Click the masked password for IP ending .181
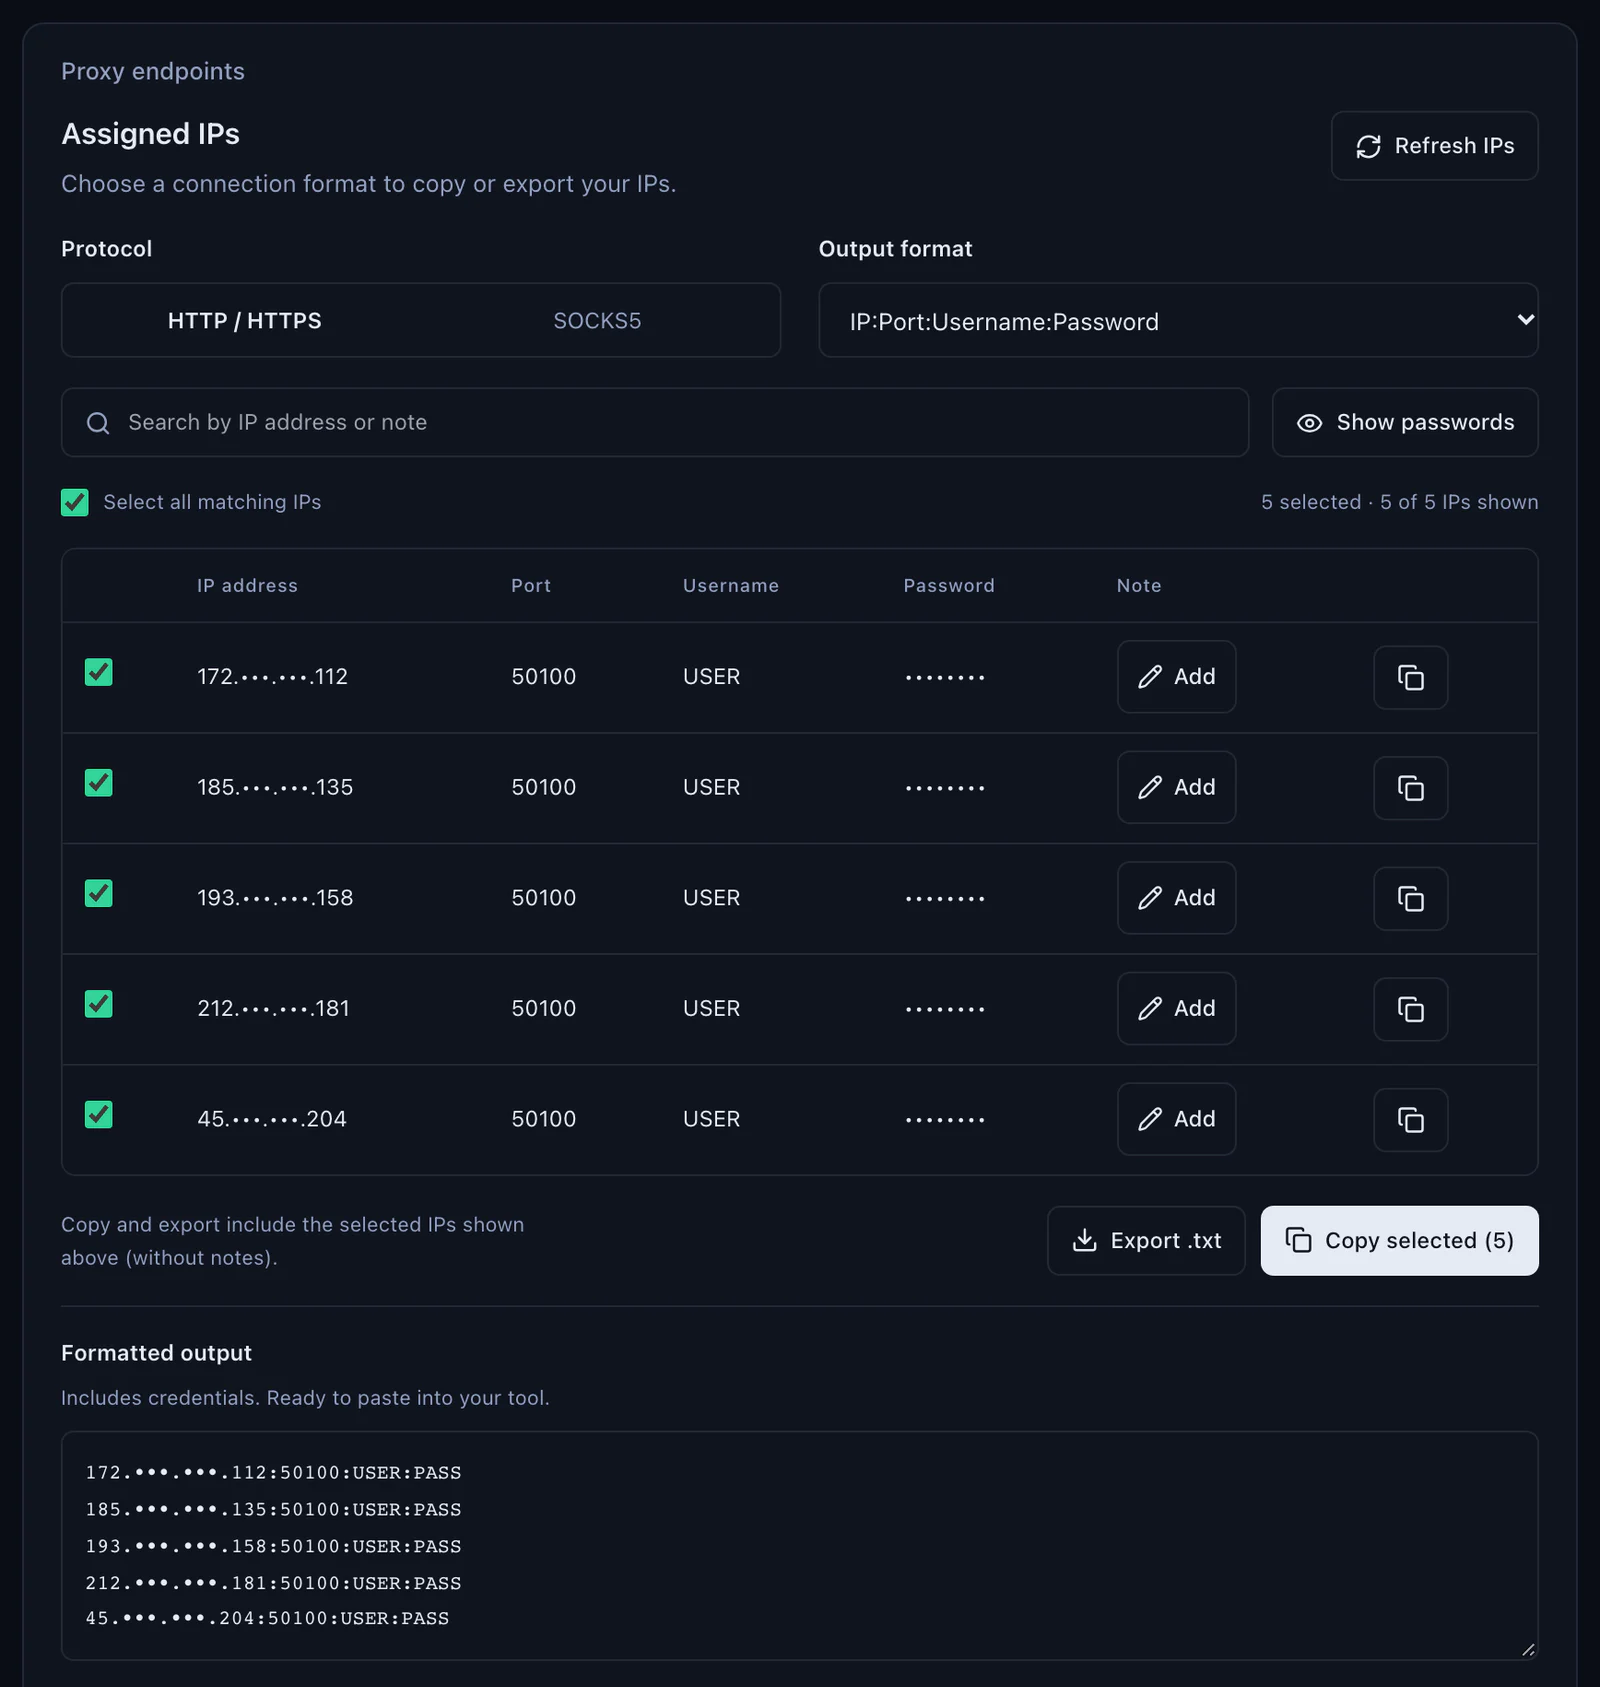Image resolution: width=1600 pixels, height=1687 pixels. click(x=945, y=1009)
